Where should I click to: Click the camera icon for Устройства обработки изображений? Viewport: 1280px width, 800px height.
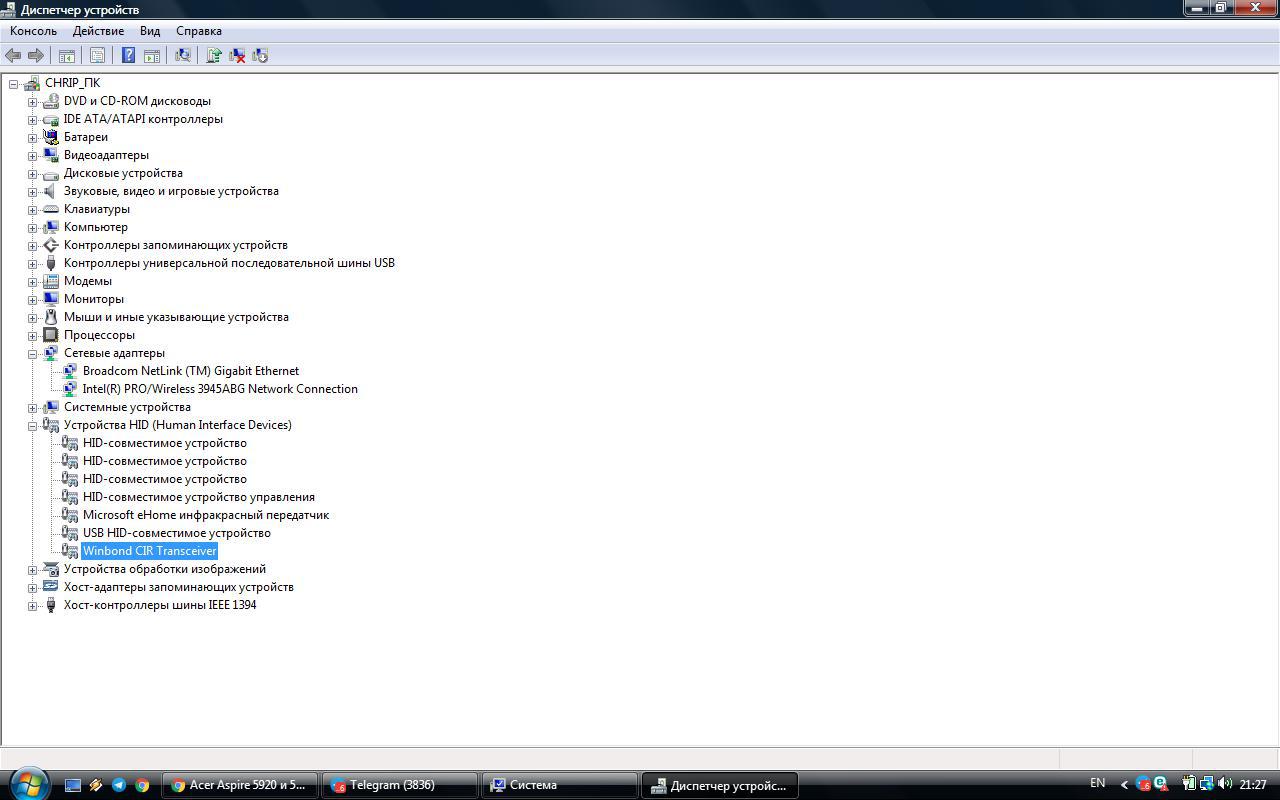[x=51, y=569]
